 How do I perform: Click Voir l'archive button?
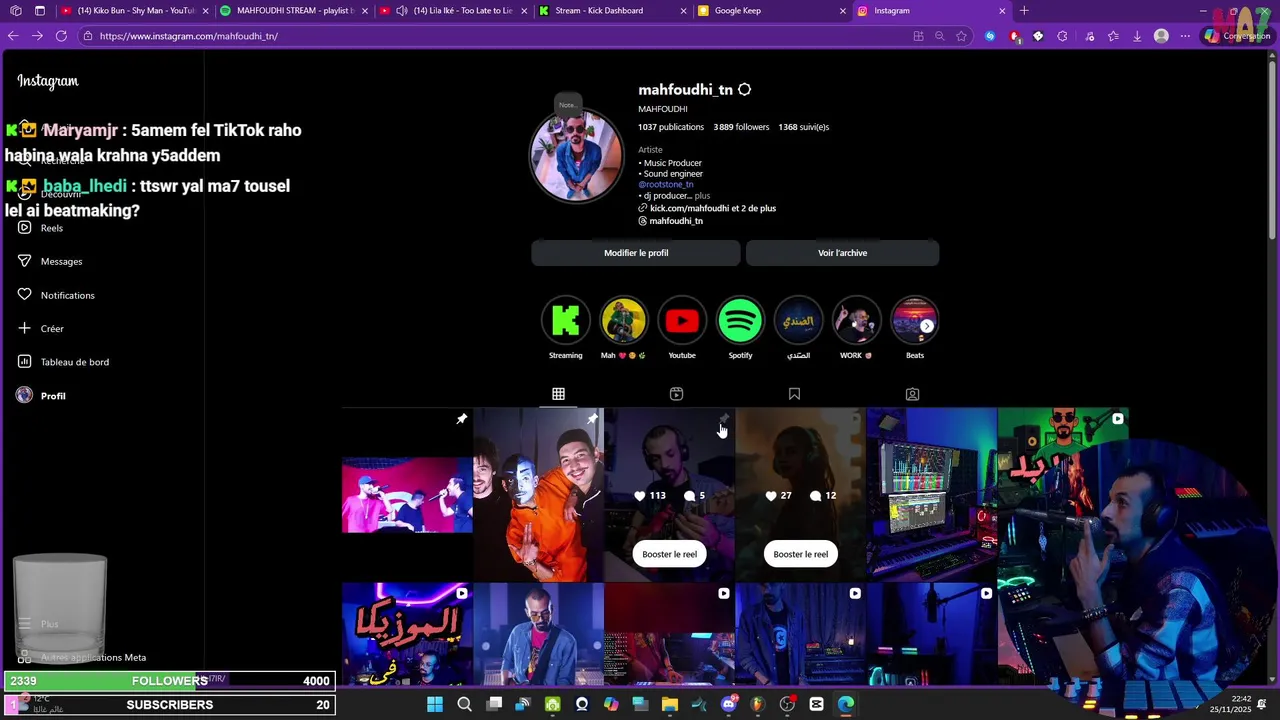(842, 253)
